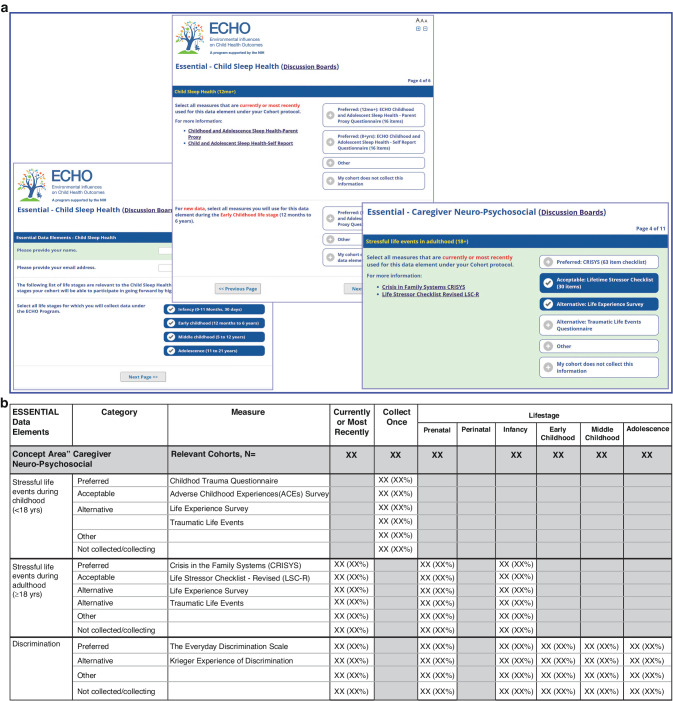Click the plus icon beside Preferred: CRISYS option
This screenshot has width=673, height=701.
548,261
